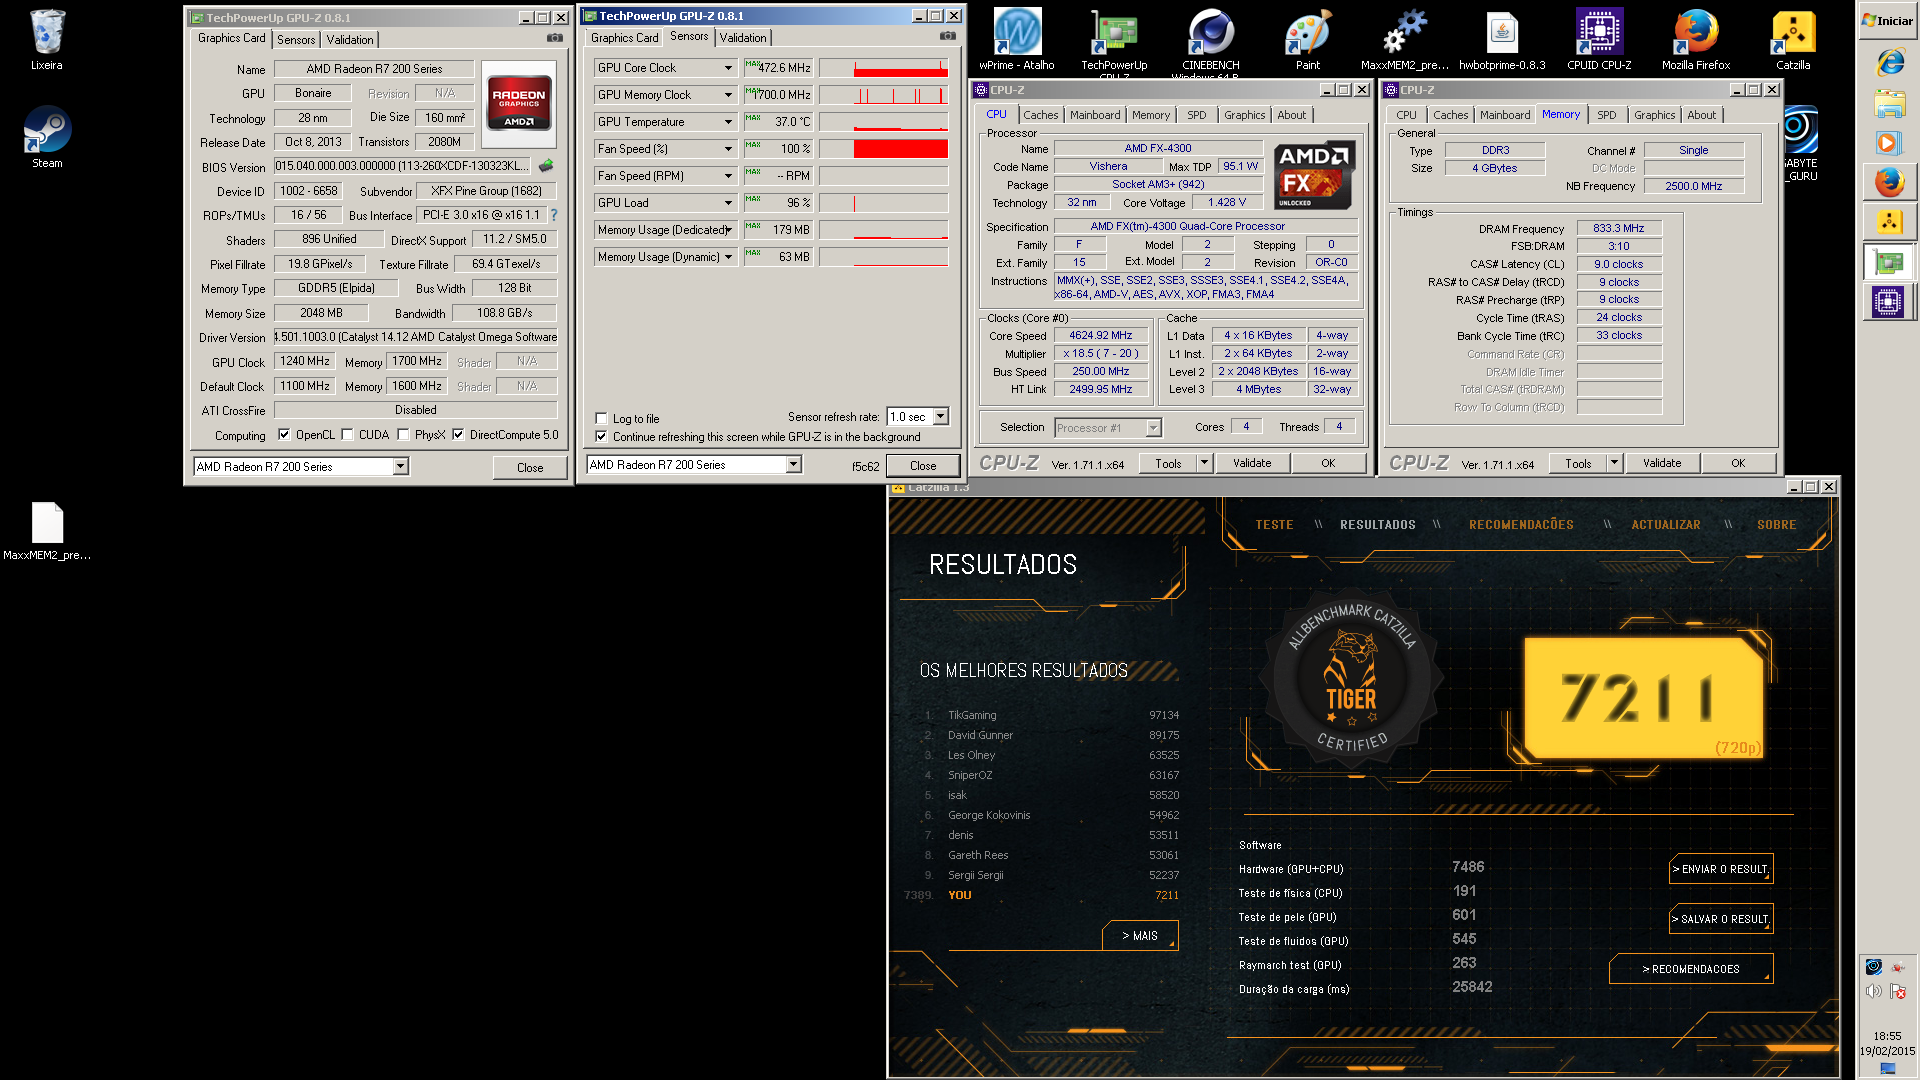Open the SPD tab in CPU-Z Memory window
Screen dimensions: 1920x1080
point(1606,115)
